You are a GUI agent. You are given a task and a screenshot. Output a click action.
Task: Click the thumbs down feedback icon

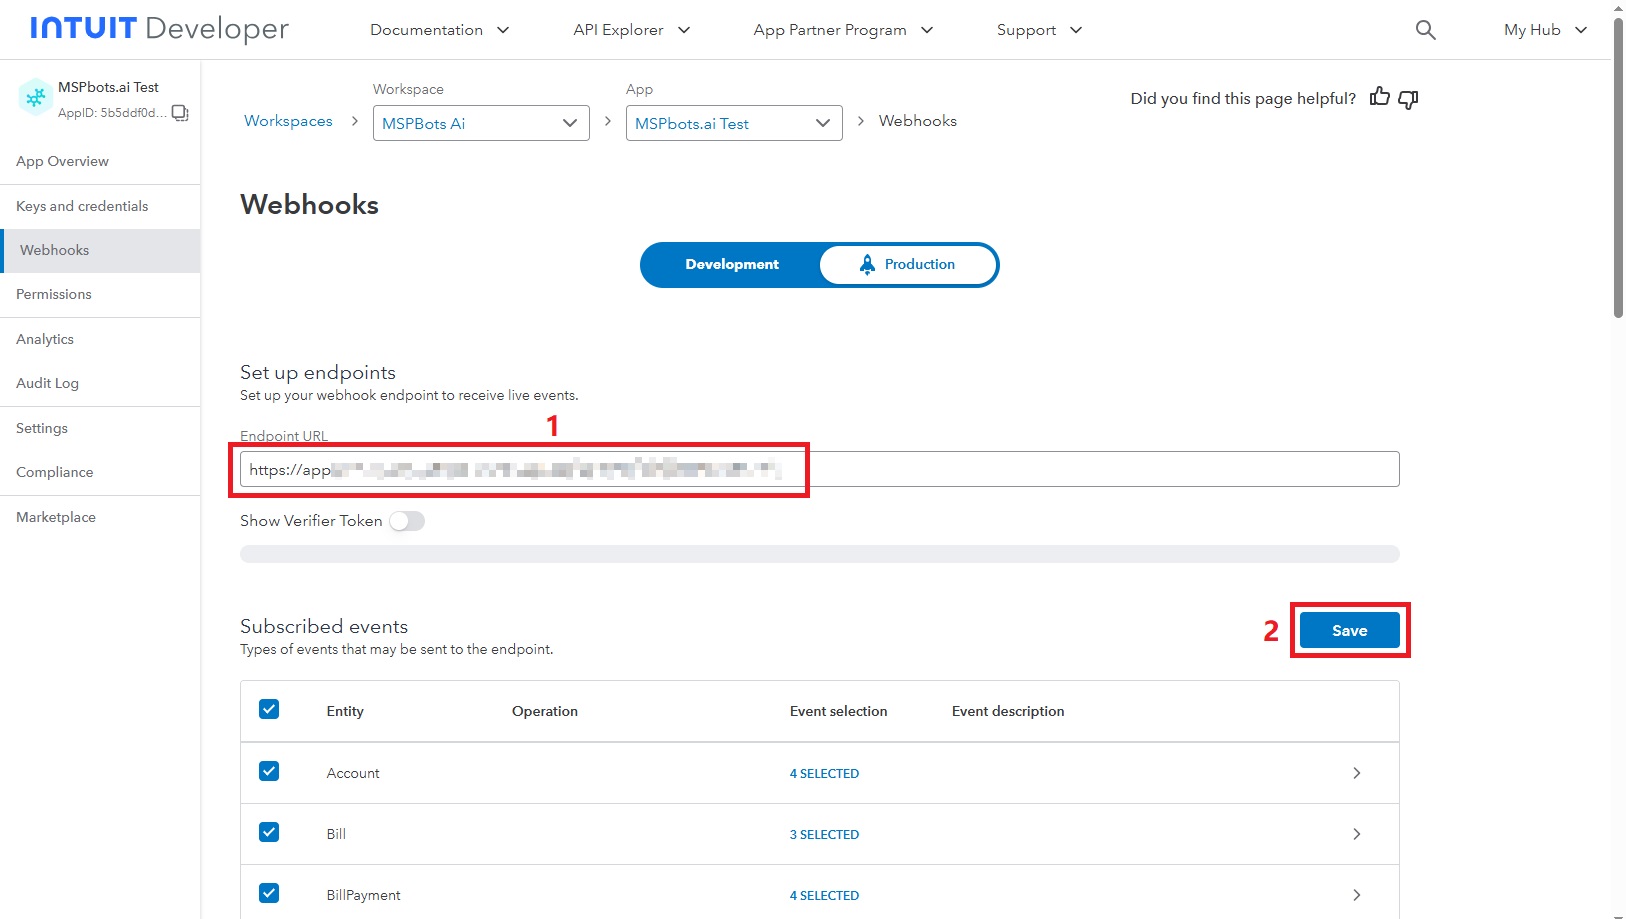coord(1408,98)
